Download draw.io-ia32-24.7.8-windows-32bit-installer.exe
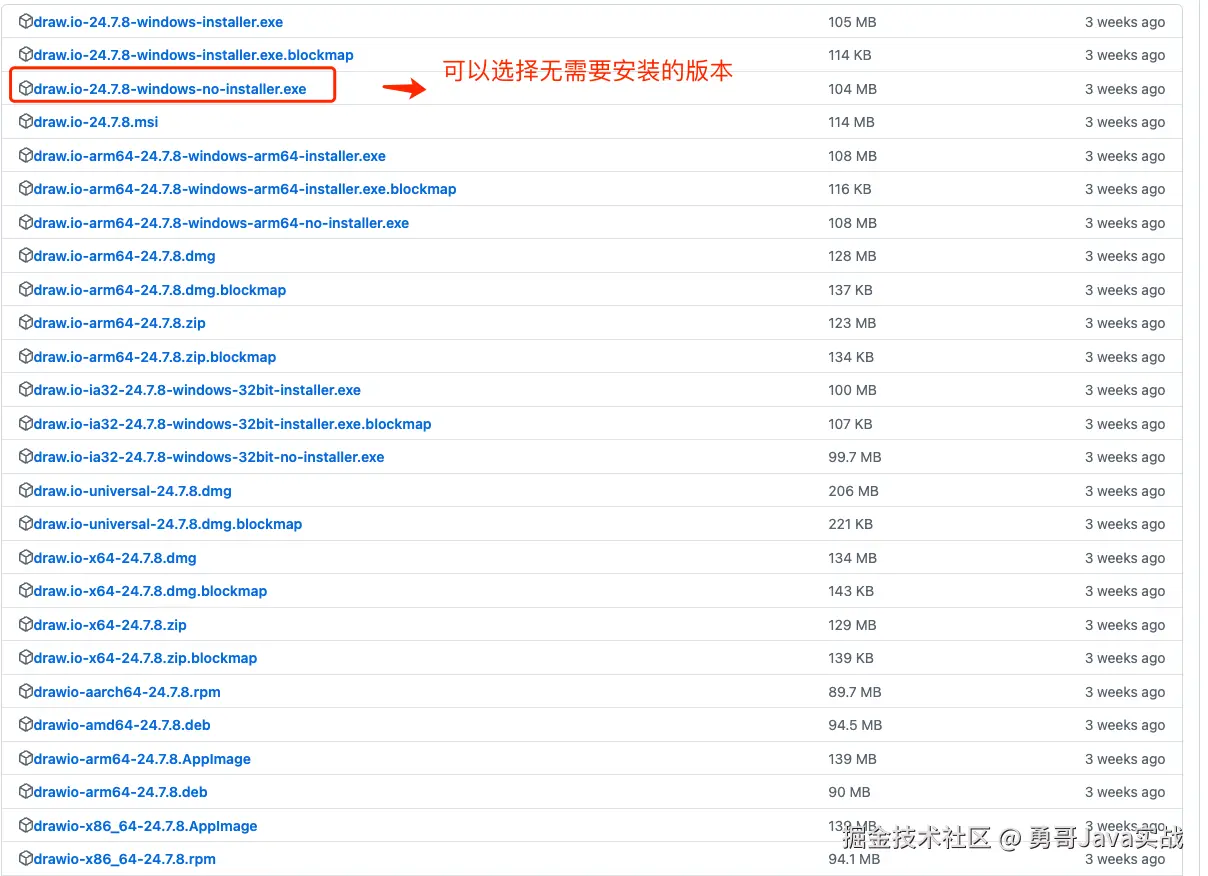Viewport: 1208px width, 876px height. tap(197, 390)
